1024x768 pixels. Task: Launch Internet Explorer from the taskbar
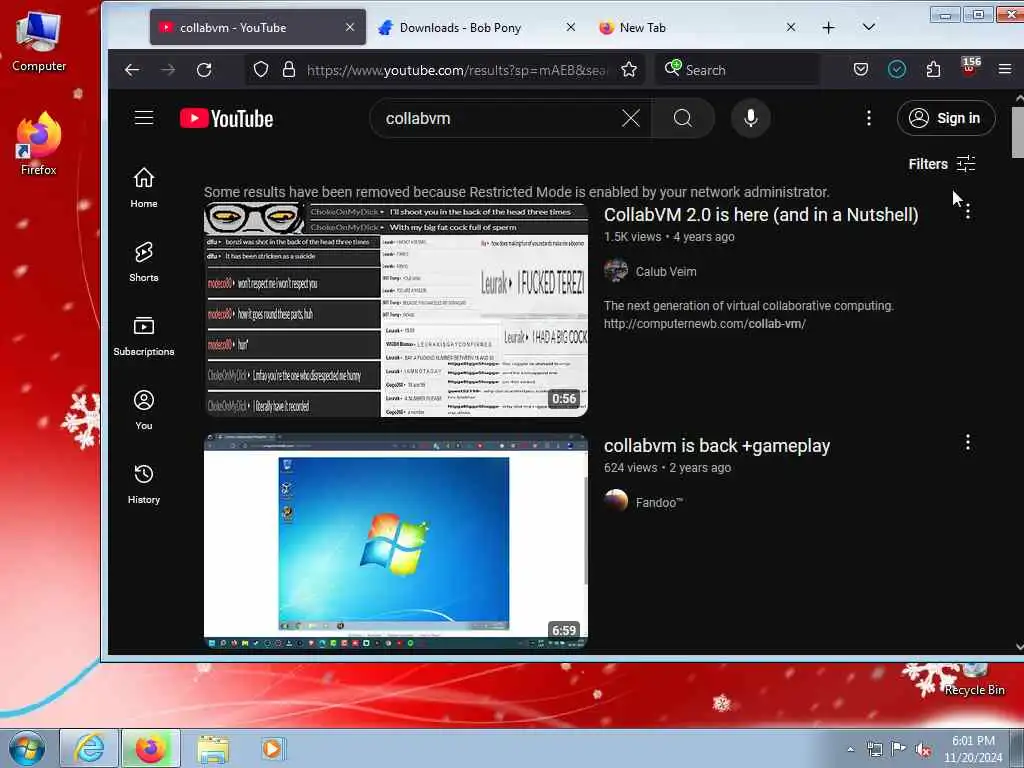[89, 748]
